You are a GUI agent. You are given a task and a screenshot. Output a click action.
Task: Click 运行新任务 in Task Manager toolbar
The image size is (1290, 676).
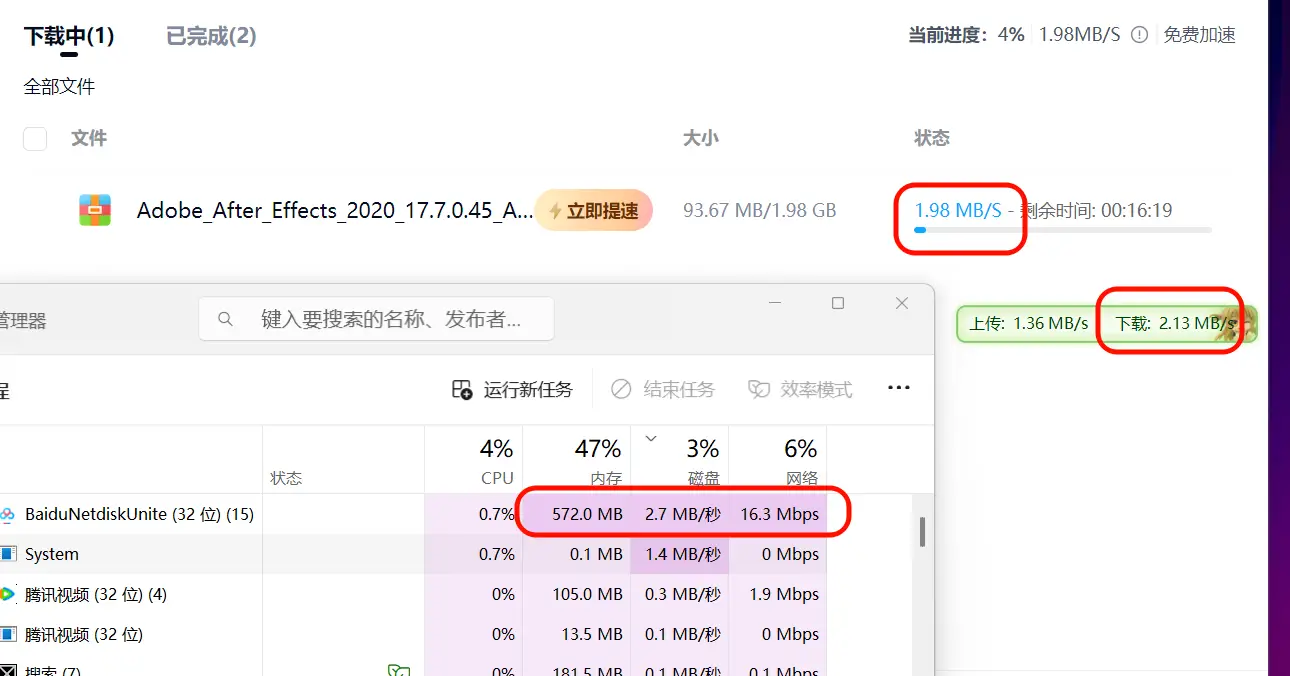pos(513,389)
